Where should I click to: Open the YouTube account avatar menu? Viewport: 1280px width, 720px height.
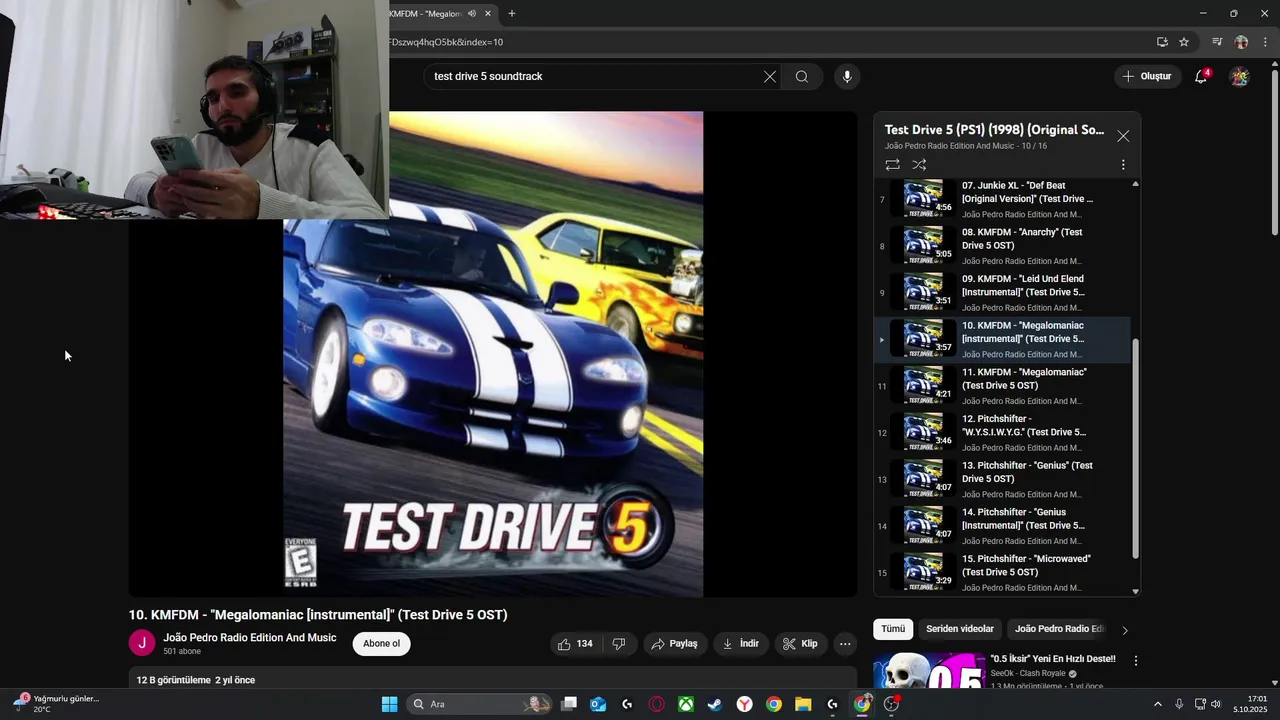(x=1239, y=76)
